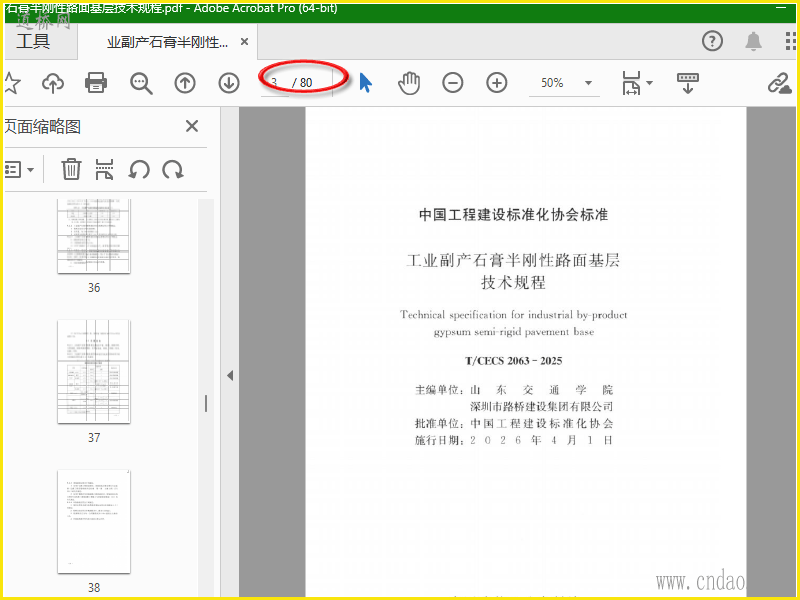Viewport: 800px width, 600px height.
Task: Click the 深圳市路桥建设集团有限公司 line
Action: (x=541, y=407)
